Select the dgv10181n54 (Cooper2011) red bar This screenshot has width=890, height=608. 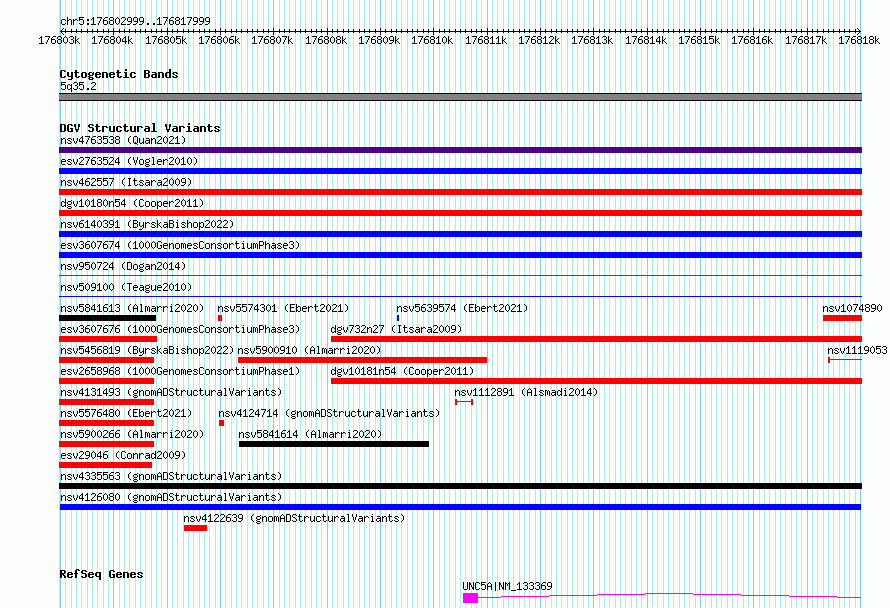click(597, 381)
